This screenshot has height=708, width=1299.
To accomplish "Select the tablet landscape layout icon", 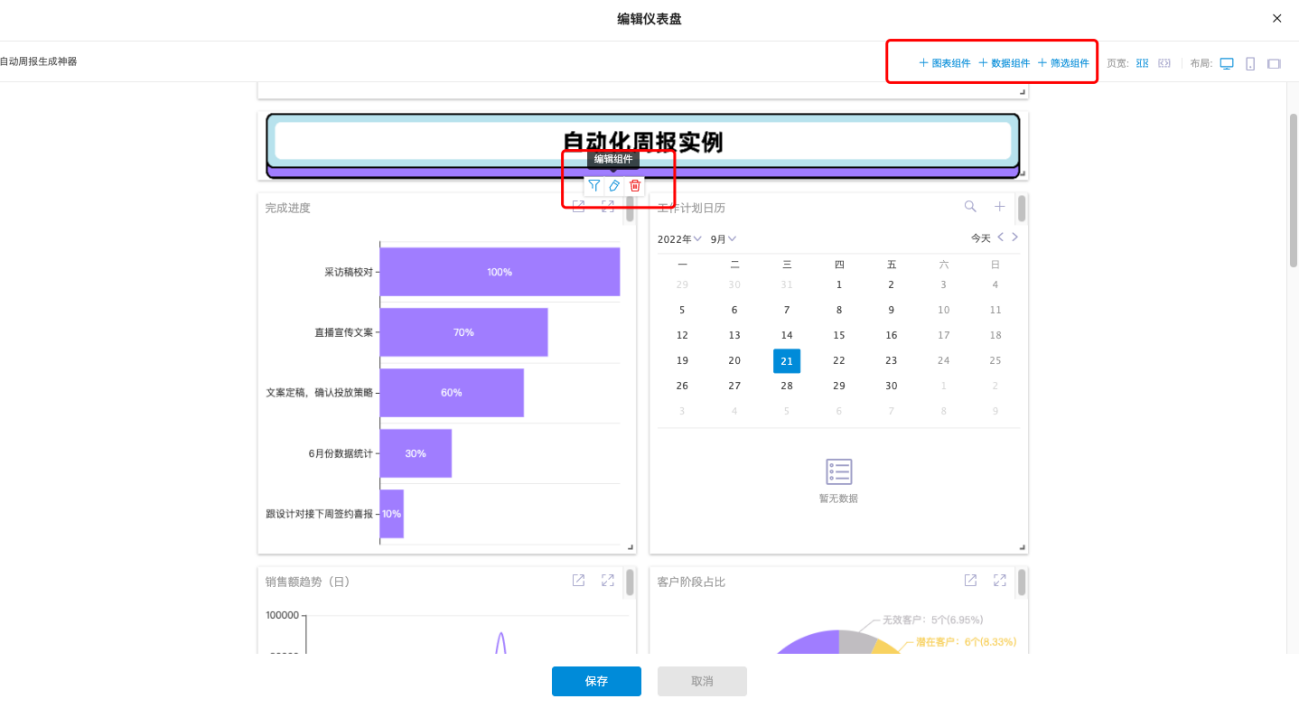I will (1274, 63).
